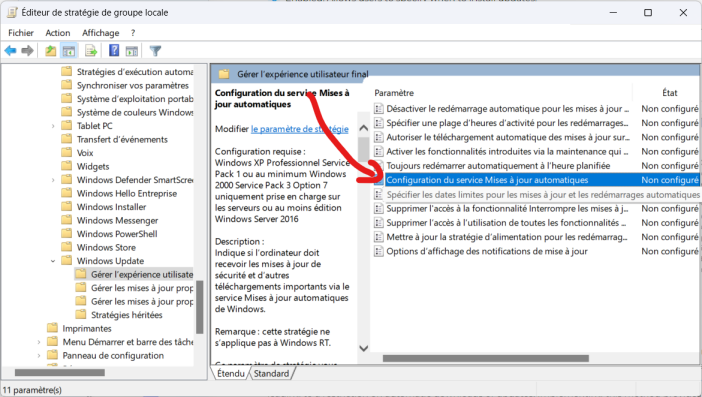Screen dimensions: 702x397
Task: Open the Action menu
Action: point(58,33)
